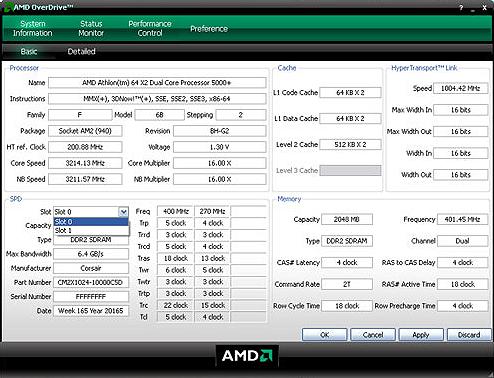
Task: Click the Core Multiplier 16.00 X field
Action: [220, 163]
